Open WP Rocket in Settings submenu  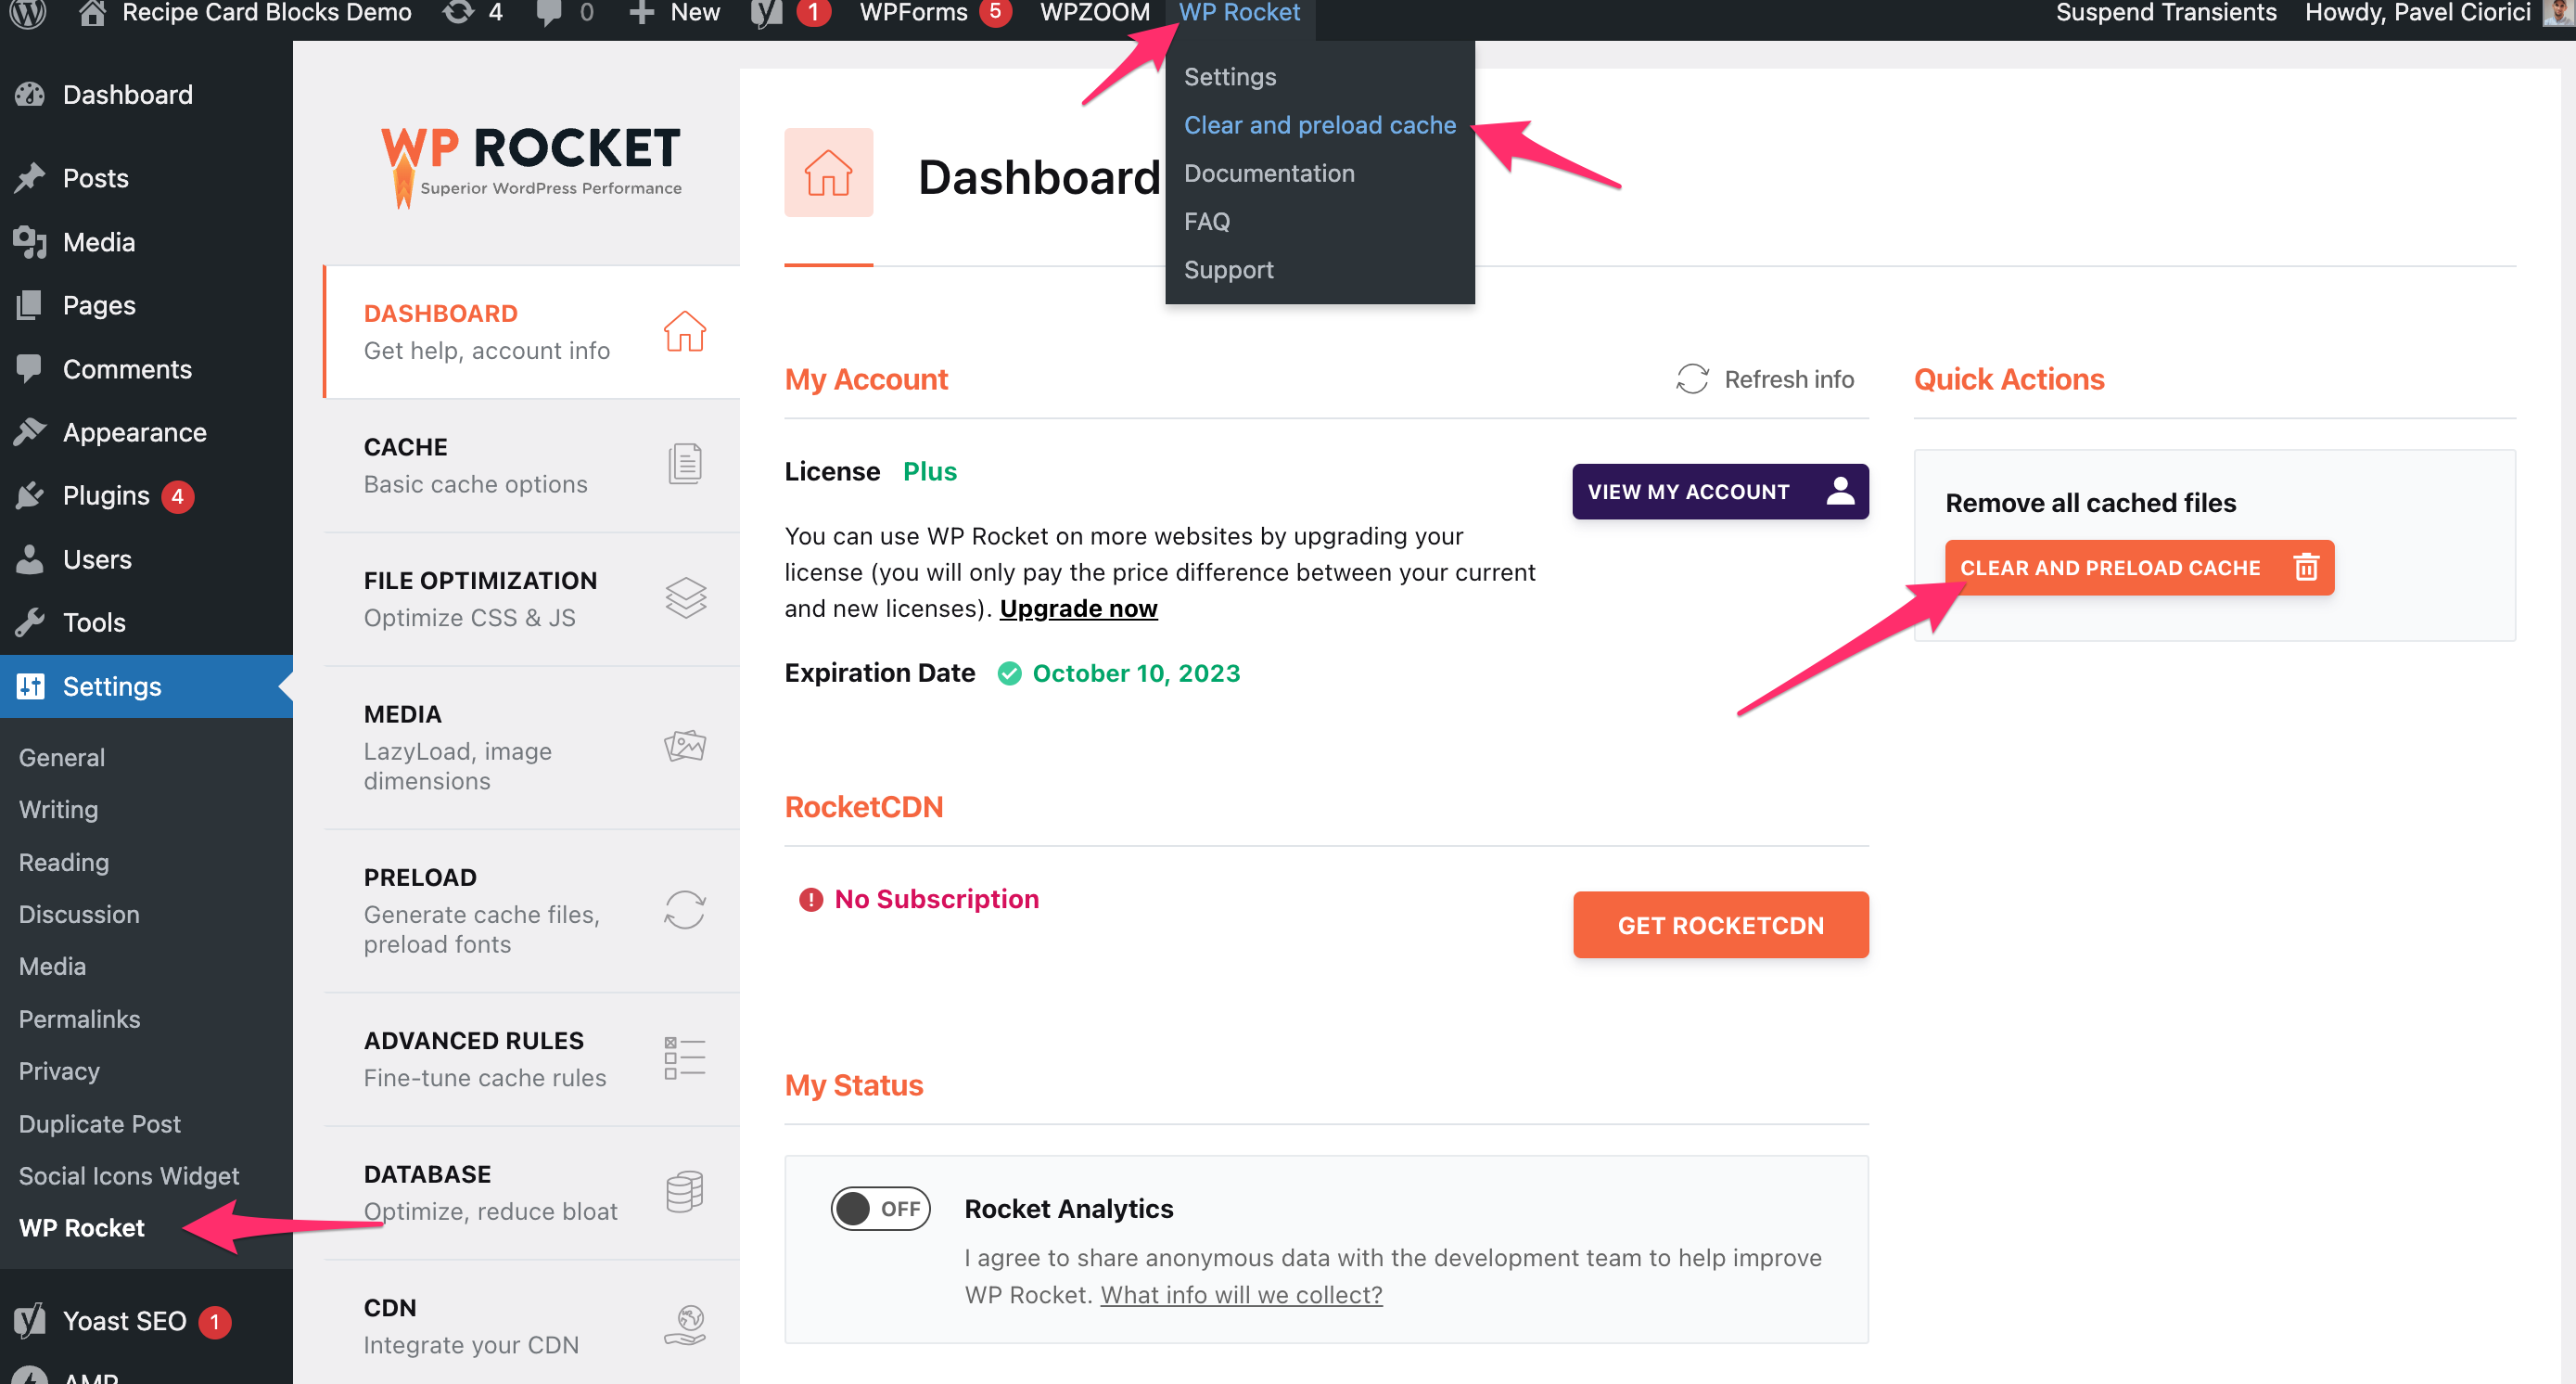[82, 1227]
